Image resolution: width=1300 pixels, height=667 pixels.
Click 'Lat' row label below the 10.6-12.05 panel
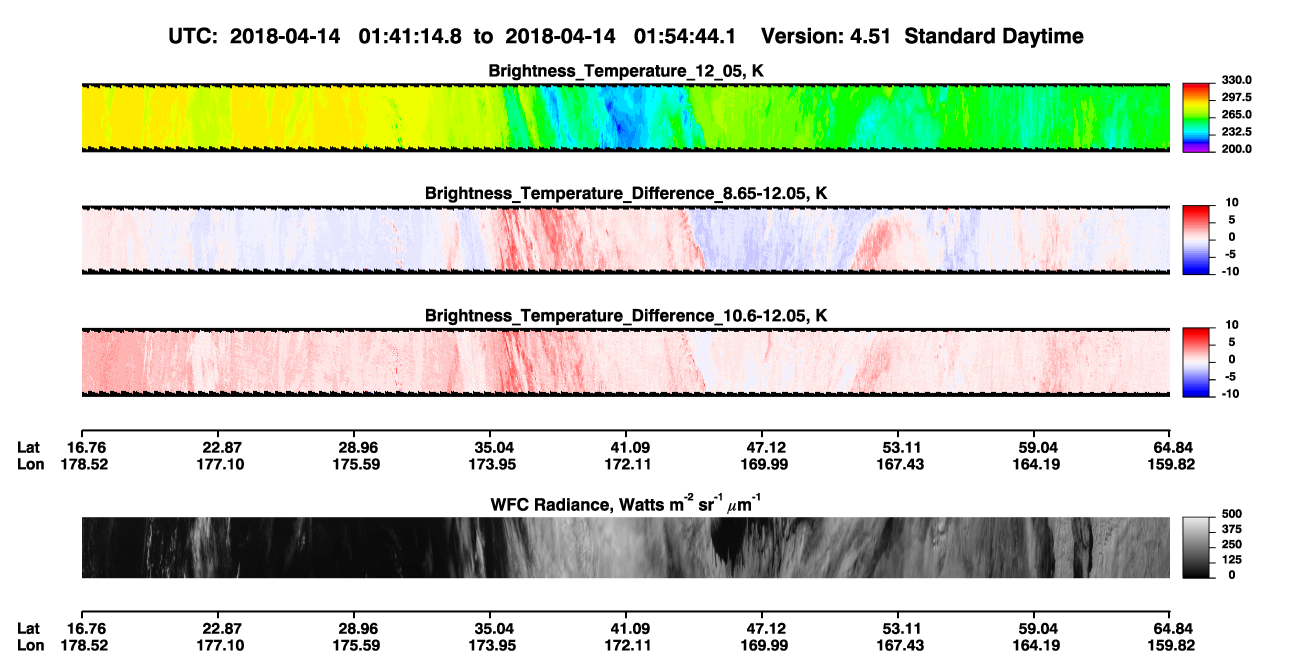click(28, 447)
